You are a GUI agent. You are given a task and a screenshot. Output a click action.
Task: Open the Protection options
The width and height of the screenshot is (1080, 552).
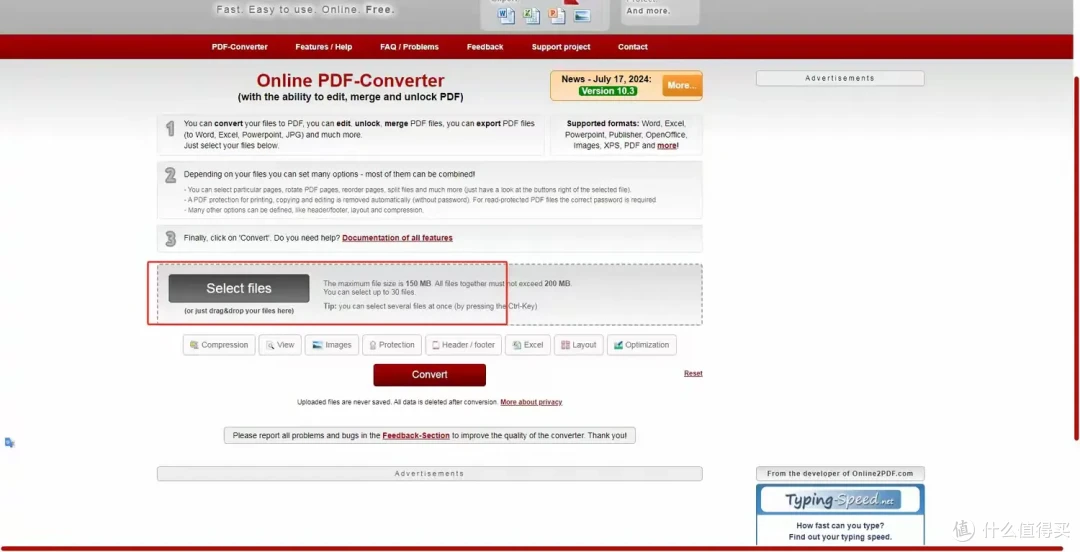[392, 345]
